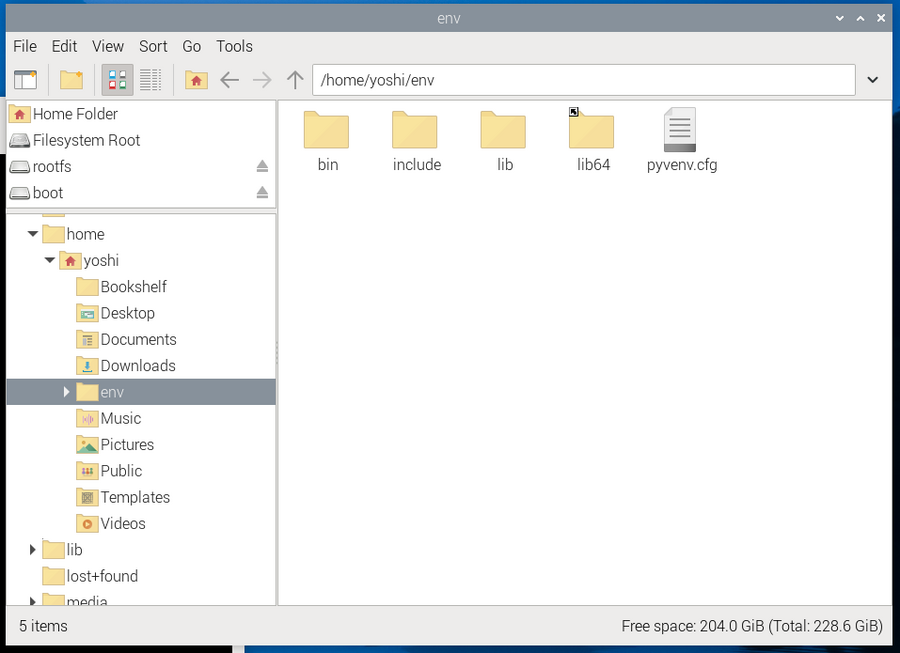Open the View menu
This screenshot has height=653, width=900.
108,46
